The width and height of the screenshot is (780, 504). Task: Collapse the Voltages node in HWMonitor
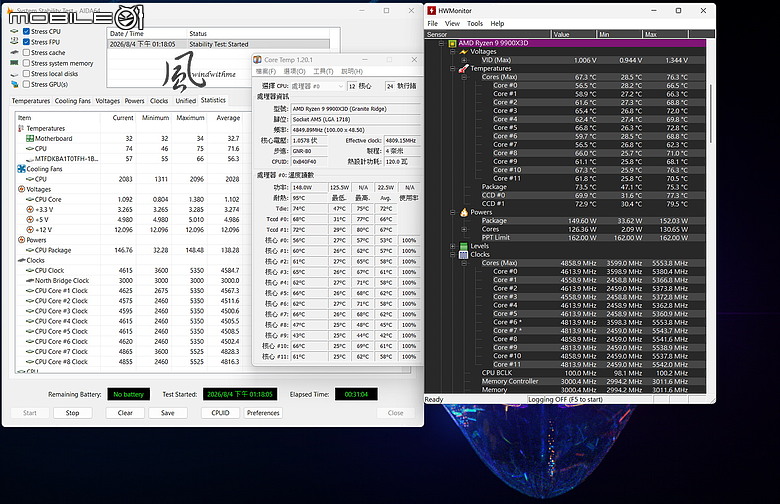[x=453, y=52]
